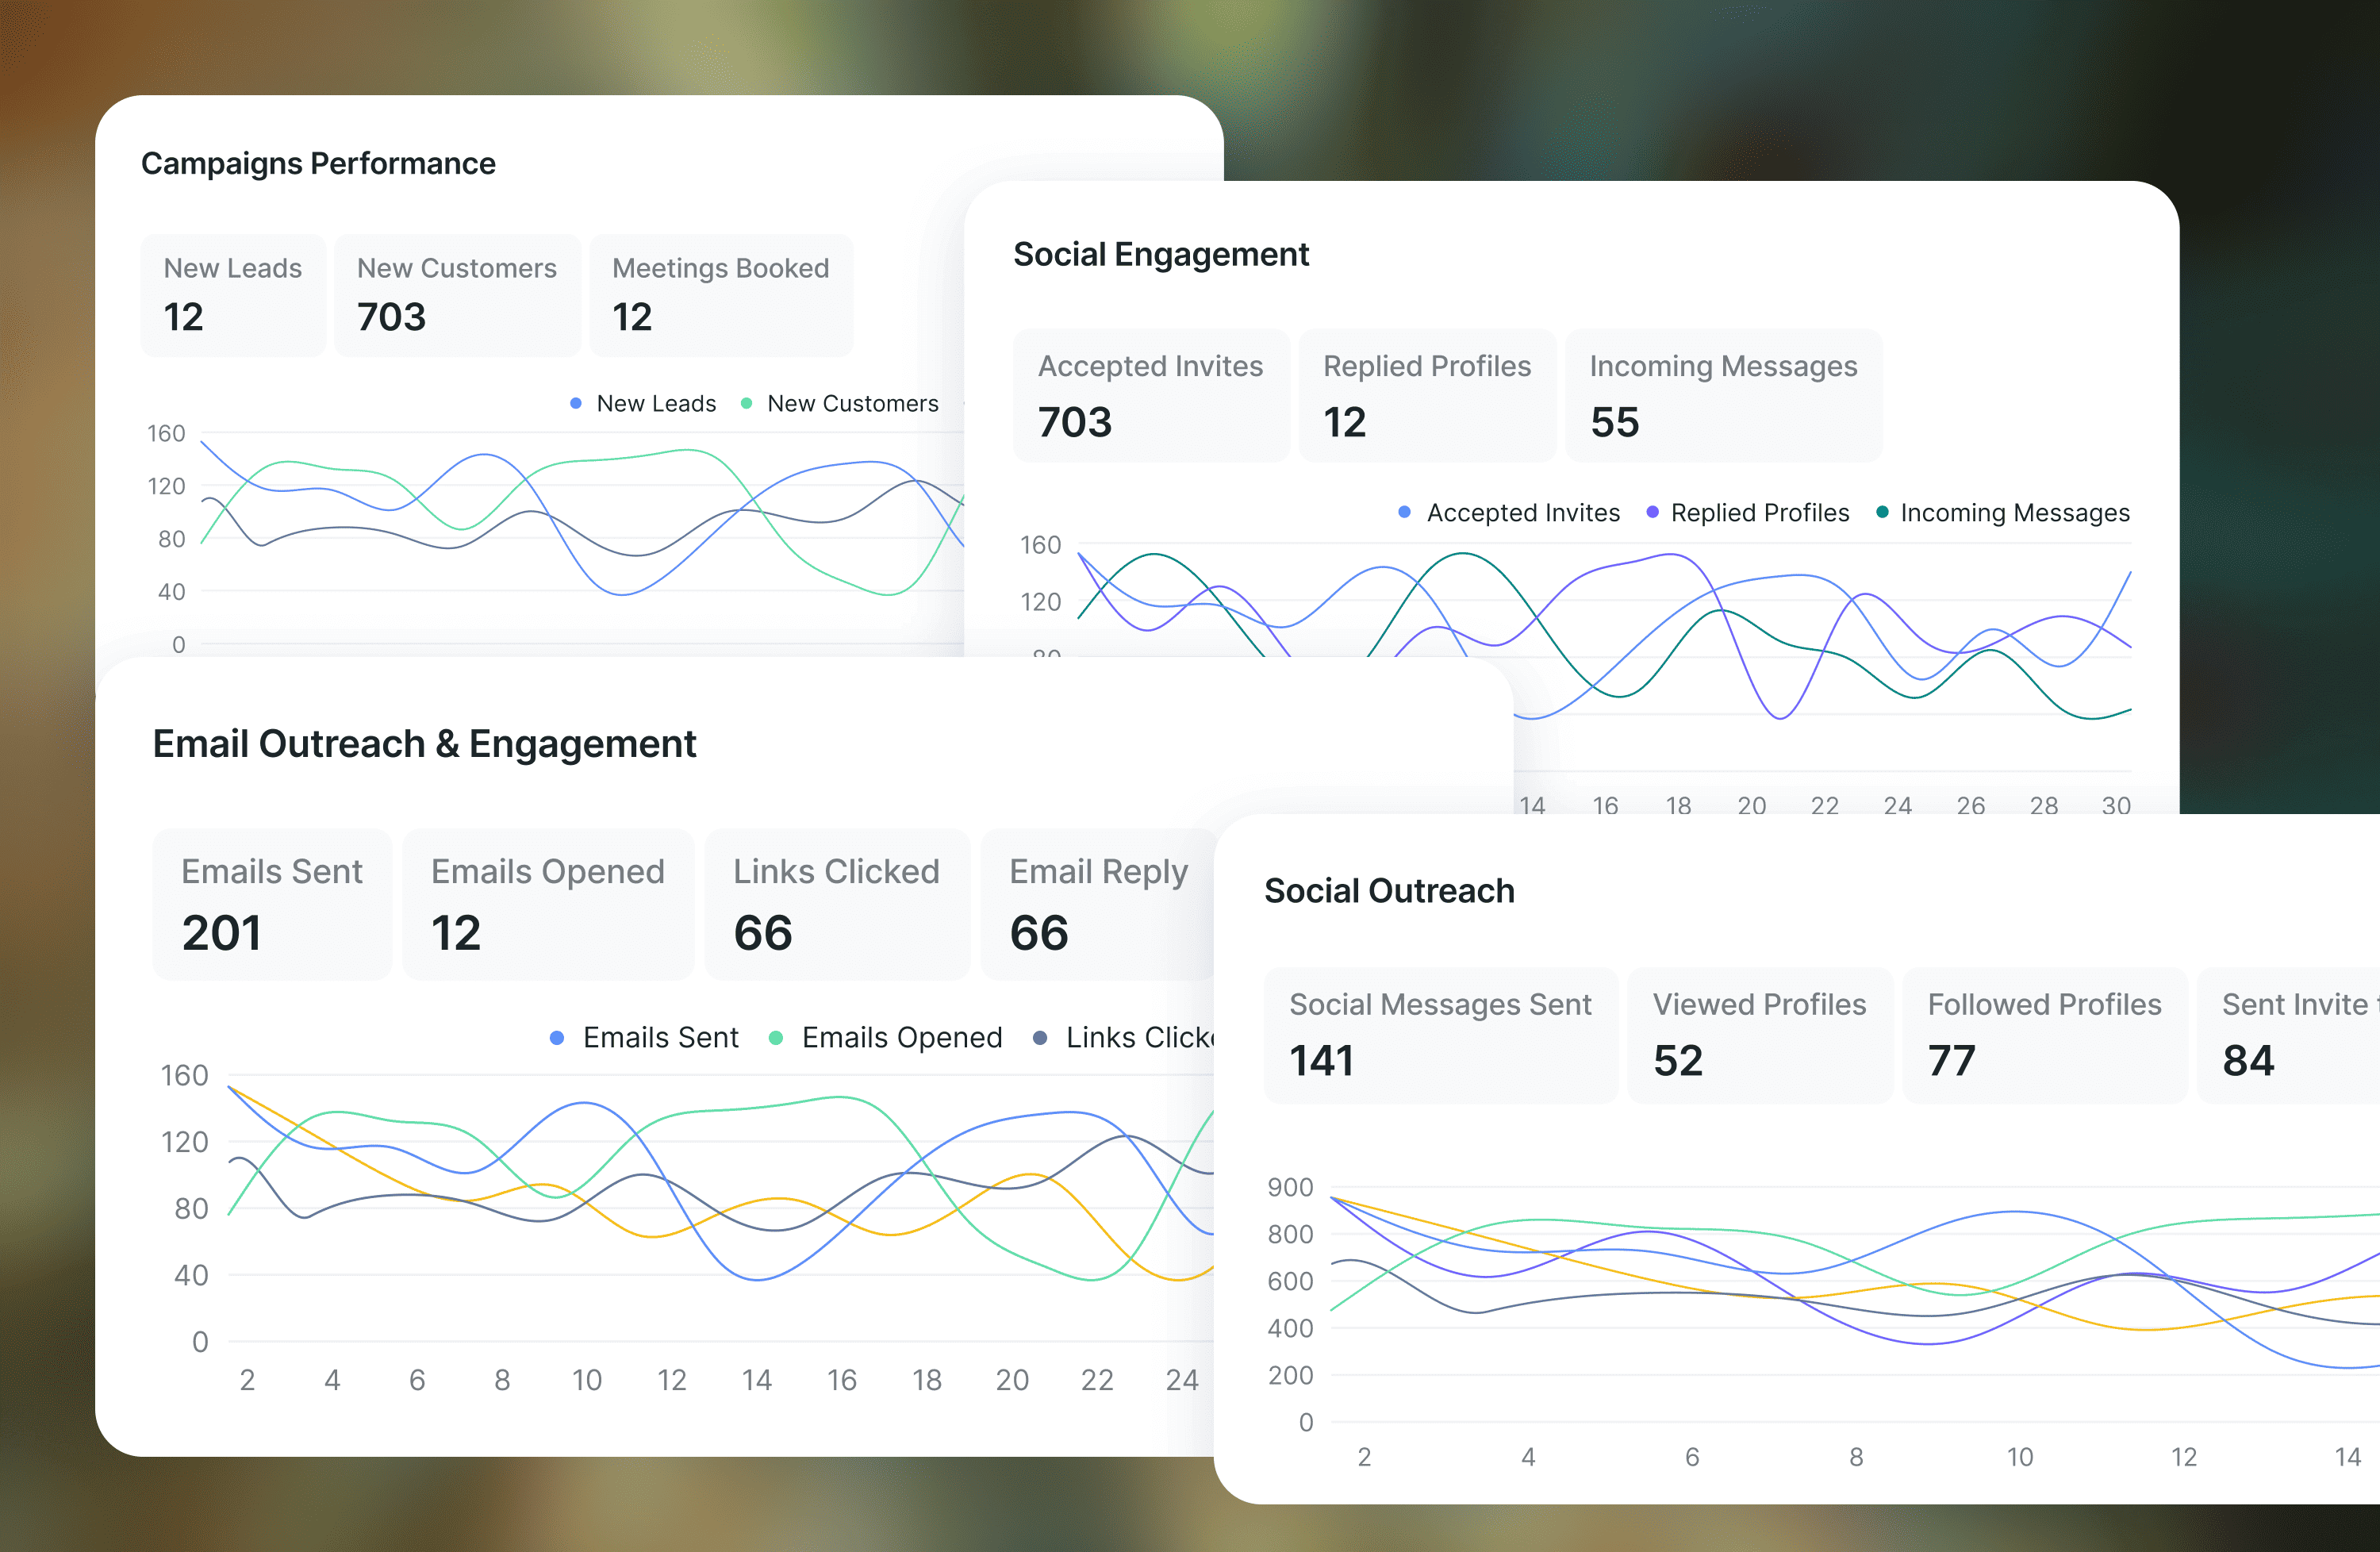Image resolution: width=2380 pixels, height=1552 pixels.
Task: Toggle New Customers series in legend
Action: [851, 403]
